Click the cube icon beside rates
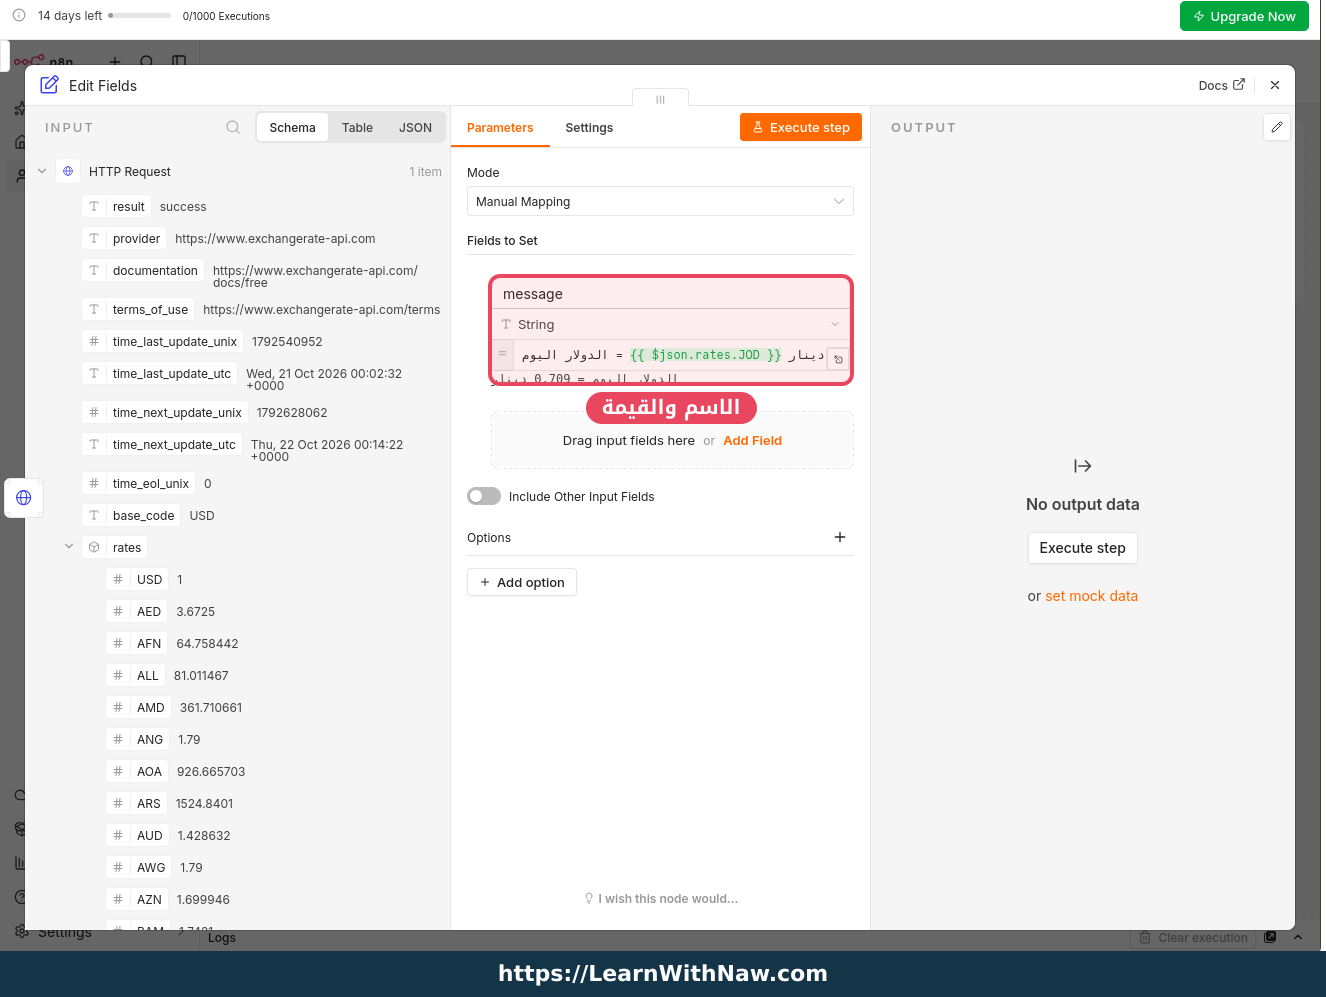The width and height of the screenshot is (1326, 997). (x=94, y=547)
